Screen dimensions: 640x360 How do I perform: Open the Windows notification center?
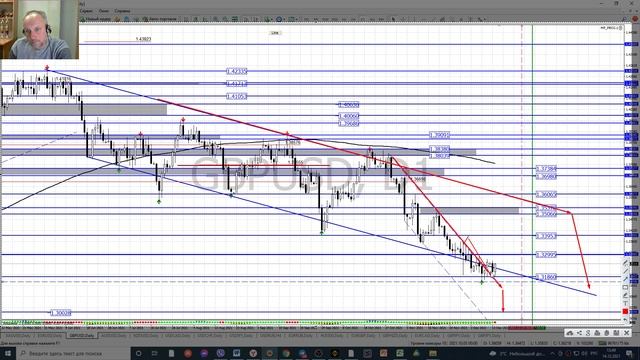click(x=630, y=353)
